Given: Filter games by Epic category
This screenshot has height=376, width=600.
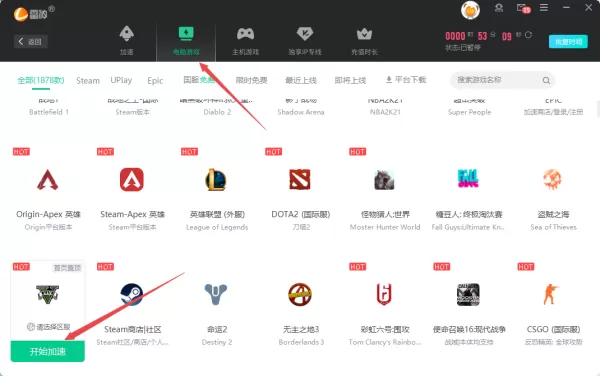Looking at the screenshot, I should click(155, 81).
